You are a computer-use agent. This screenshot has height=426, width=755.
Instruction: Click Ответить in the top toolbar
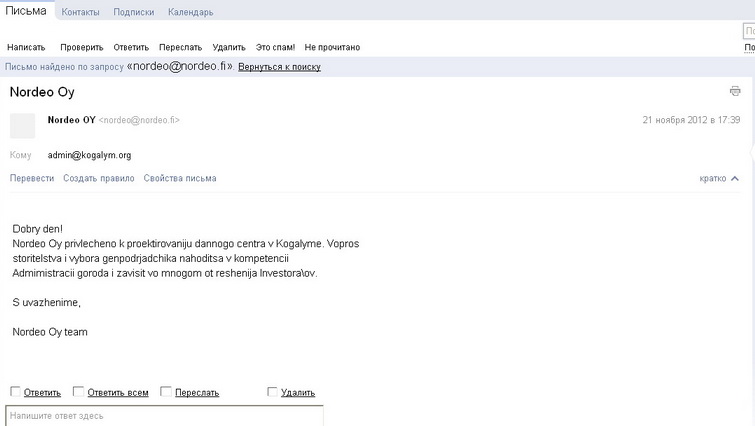click(131, 47)
